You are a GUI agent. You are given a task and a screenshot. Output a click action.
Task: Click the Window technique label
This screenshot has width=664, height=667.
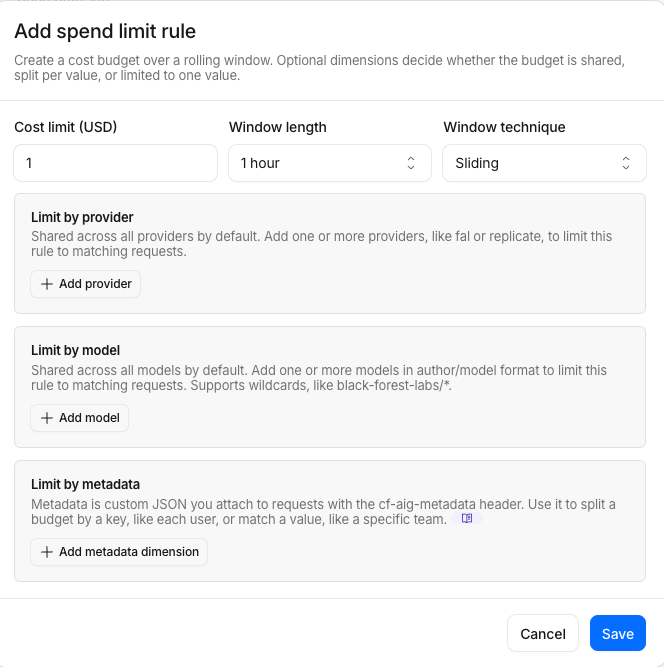[x=504, y=127]
